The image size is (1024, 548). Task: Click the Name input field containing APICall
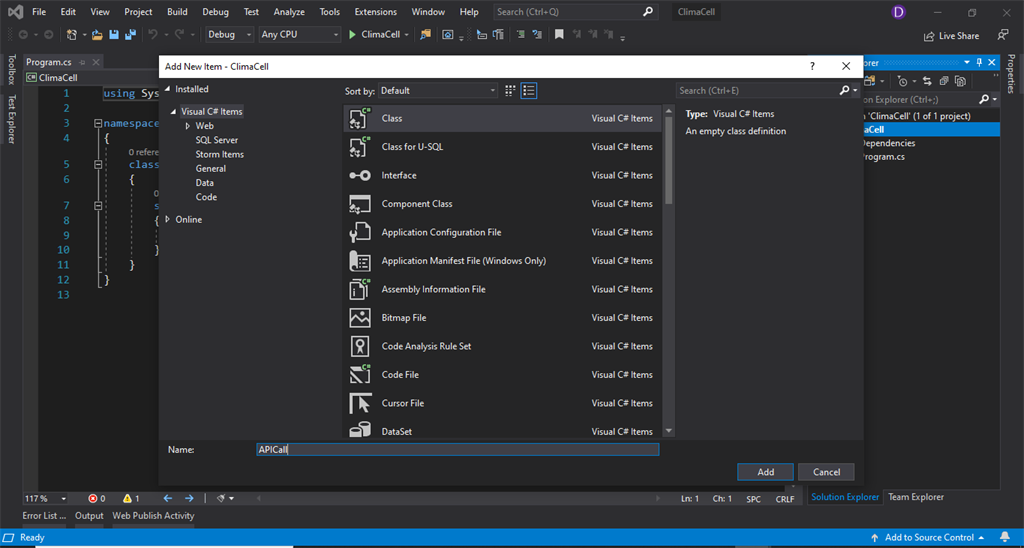457,450
